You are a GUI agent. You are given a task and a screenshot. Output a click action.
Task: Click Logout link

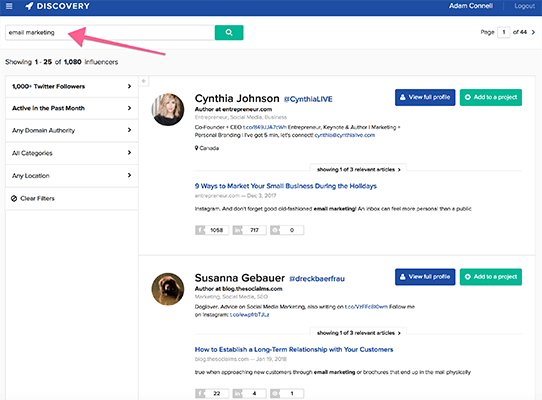click(x=524, y=6)
